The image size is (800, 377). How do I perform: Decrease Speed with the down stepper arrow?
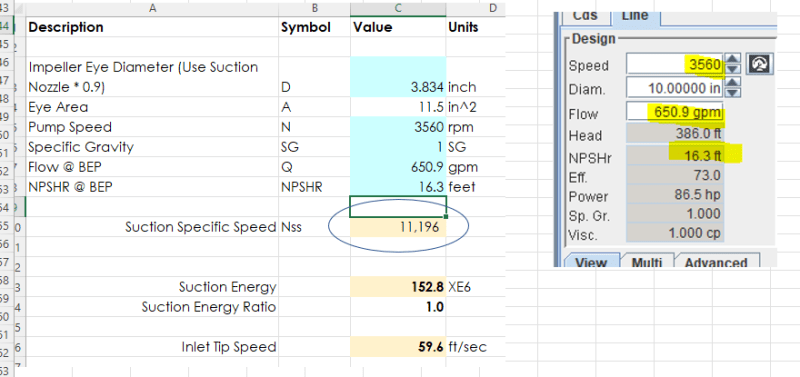733,69
